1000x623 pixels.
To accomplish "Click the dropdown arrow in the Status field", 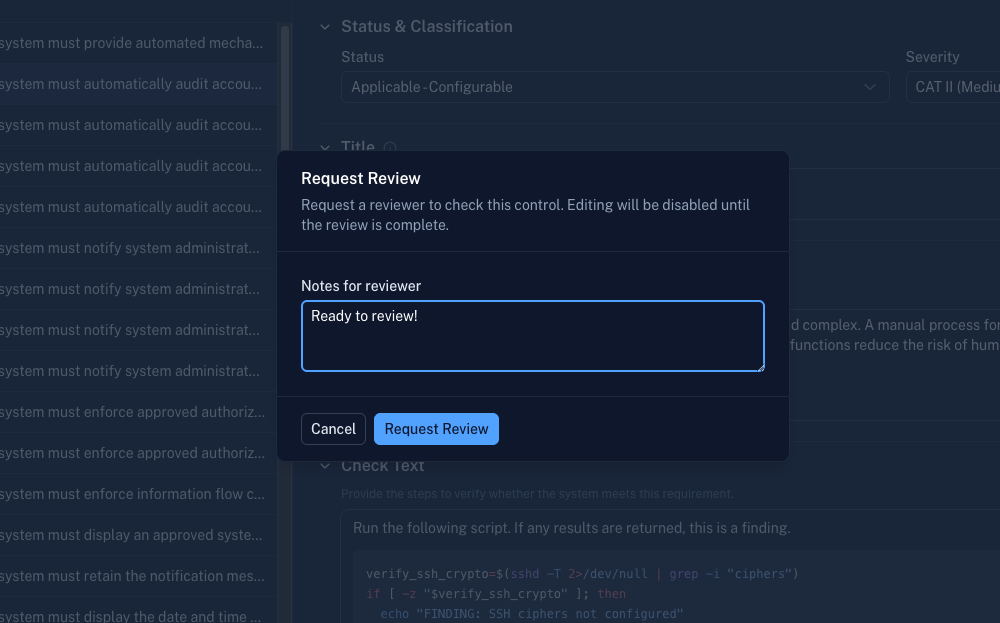I will click(869, 87).
